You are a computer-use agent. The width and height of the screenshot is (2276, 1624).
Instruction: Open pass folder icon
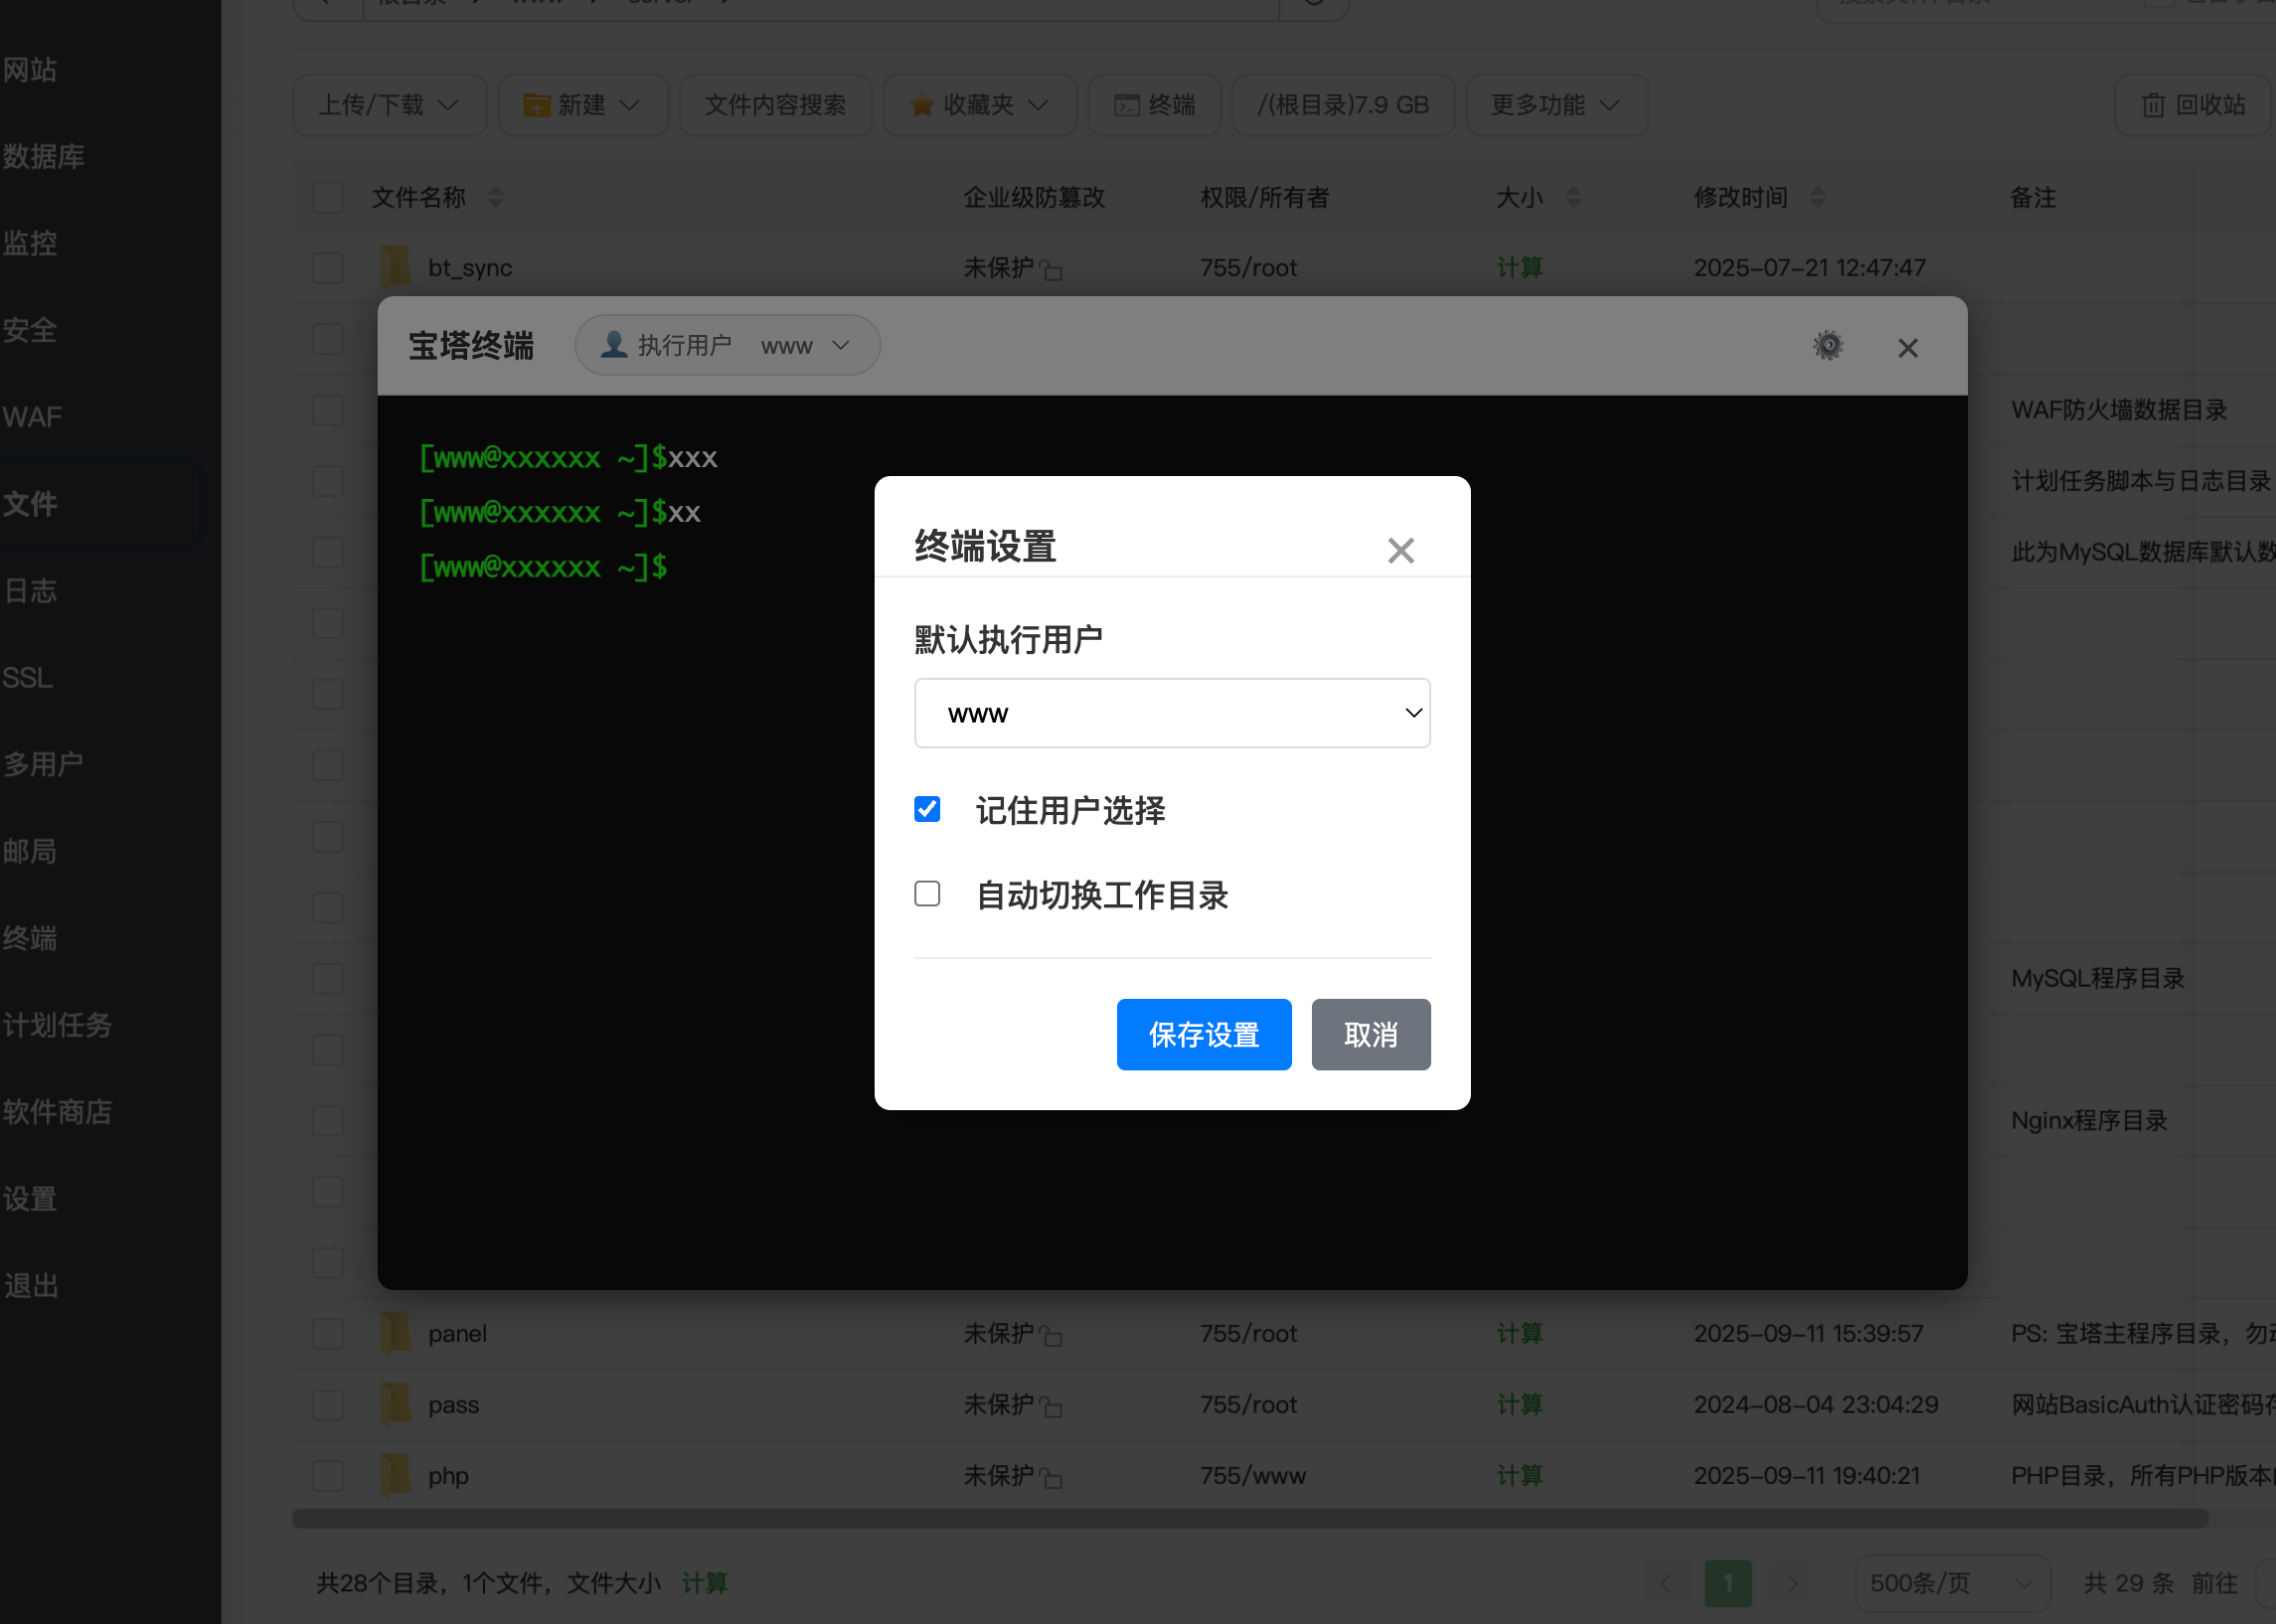pos(396,1404)
